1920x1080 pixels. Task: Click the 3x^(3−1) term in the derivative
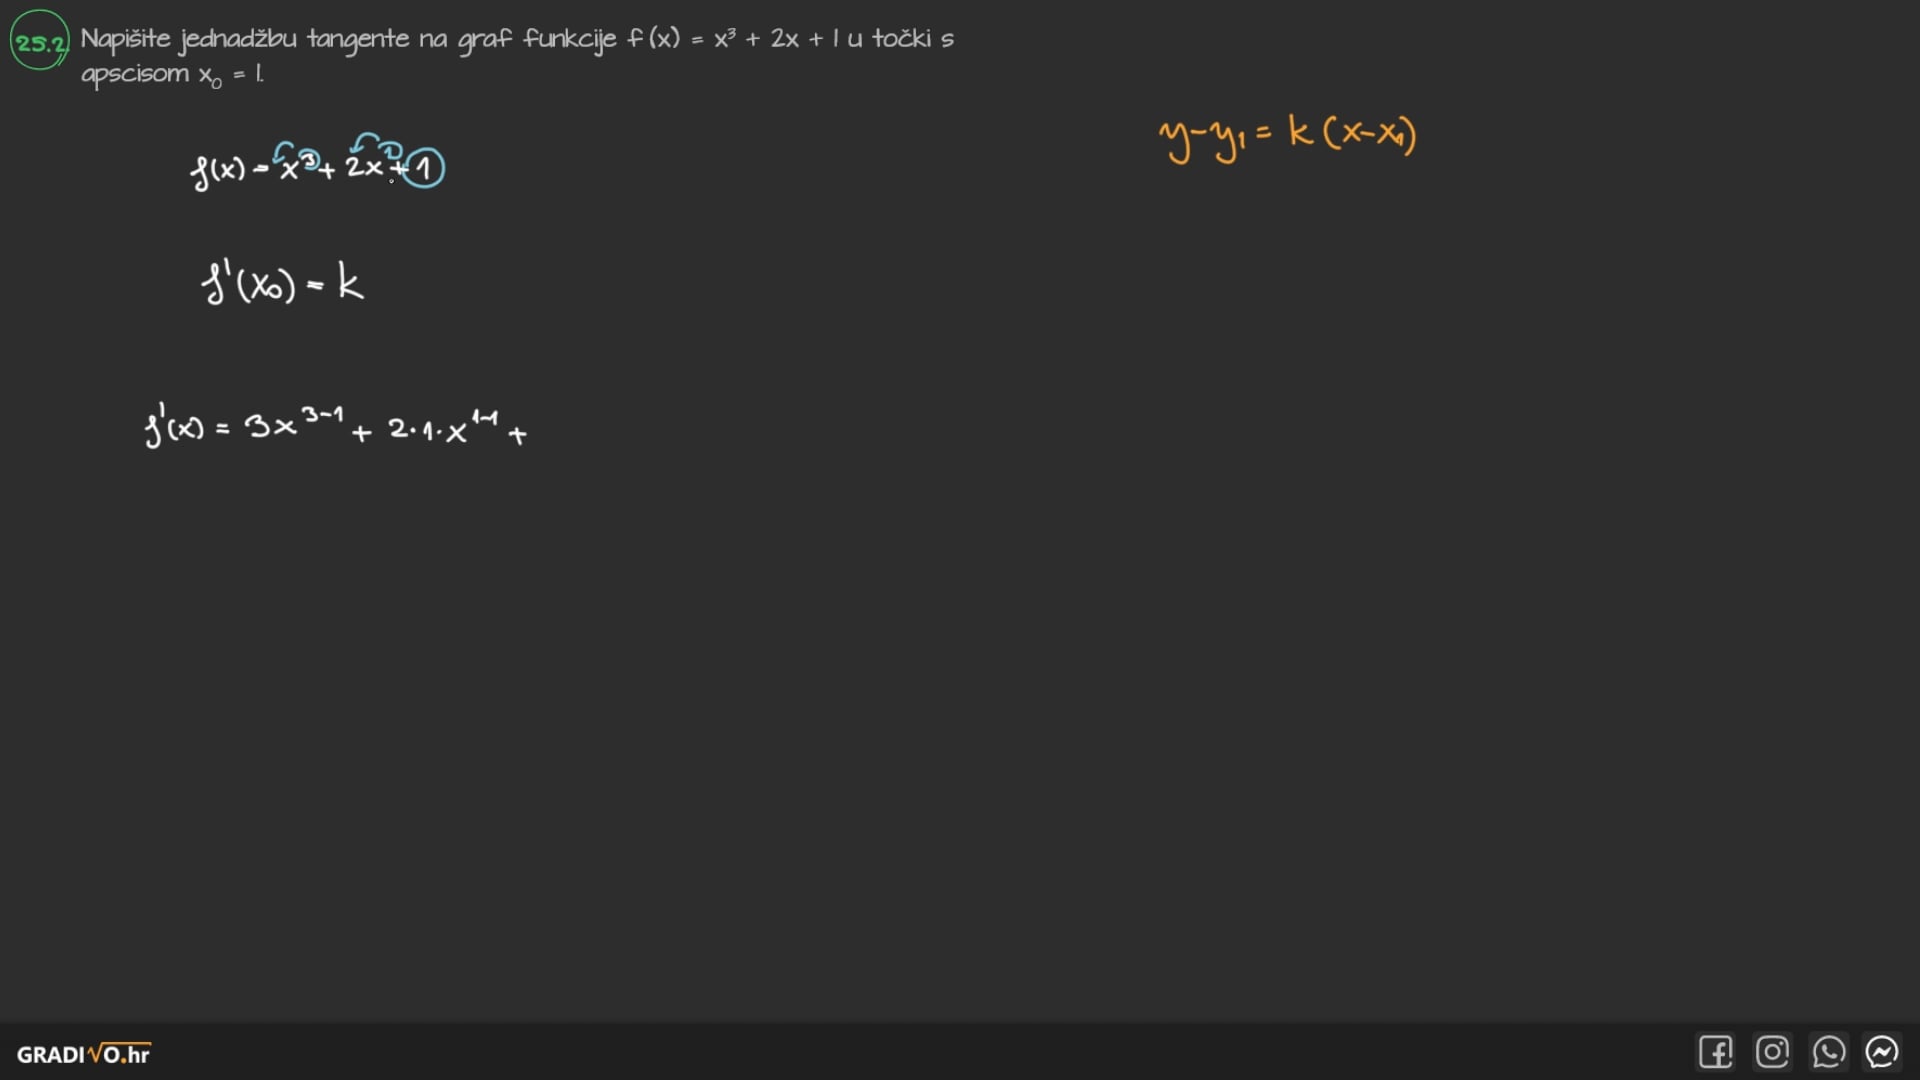tap(294, 424)
